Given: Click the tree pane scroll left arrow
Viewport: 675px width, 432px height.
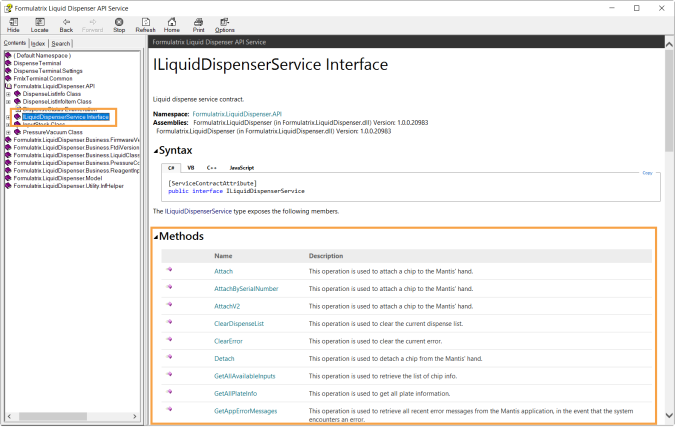Looking at the screenshot, I should point(9,417).
